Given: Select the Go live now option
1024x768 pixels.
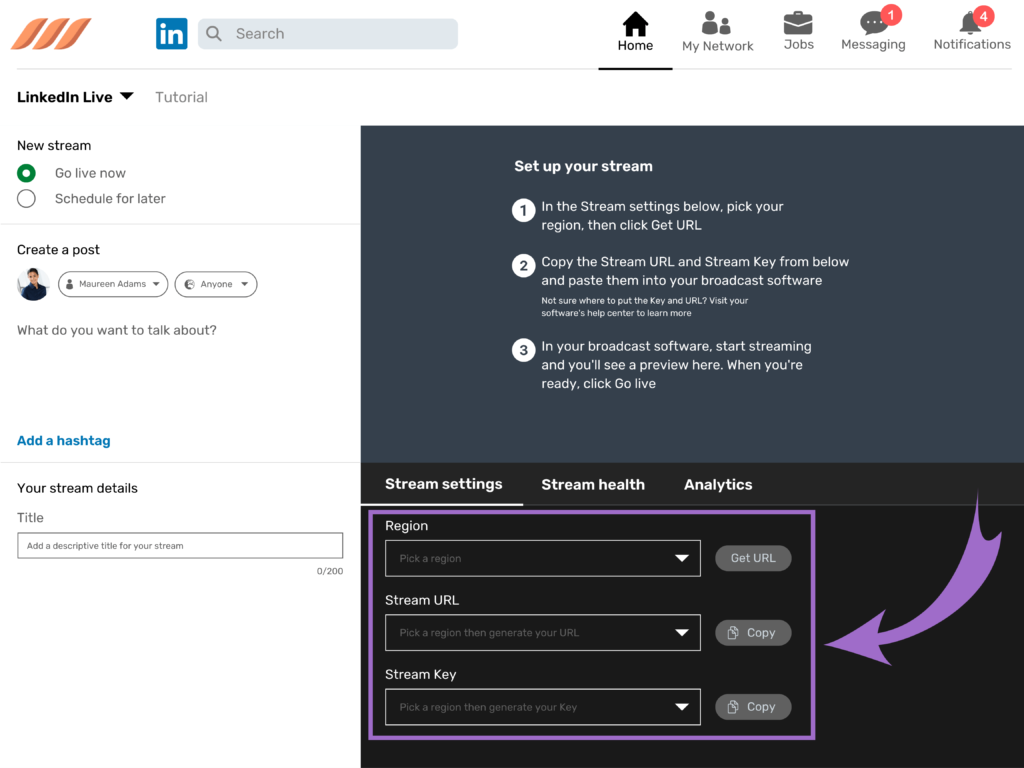Looking at the screenshot, I should 26,172.
